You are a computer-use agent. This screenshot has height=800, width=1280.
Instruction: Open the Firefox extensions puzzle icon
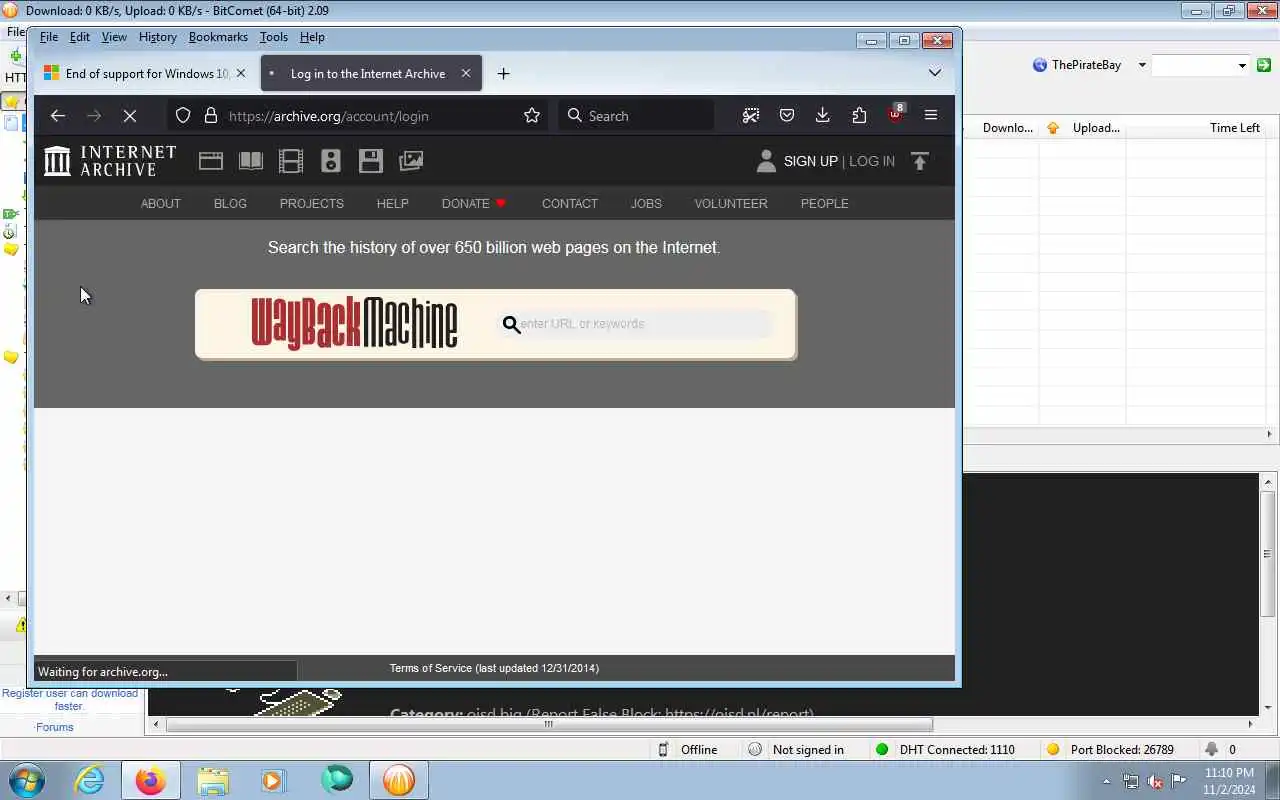pos(859,116)
